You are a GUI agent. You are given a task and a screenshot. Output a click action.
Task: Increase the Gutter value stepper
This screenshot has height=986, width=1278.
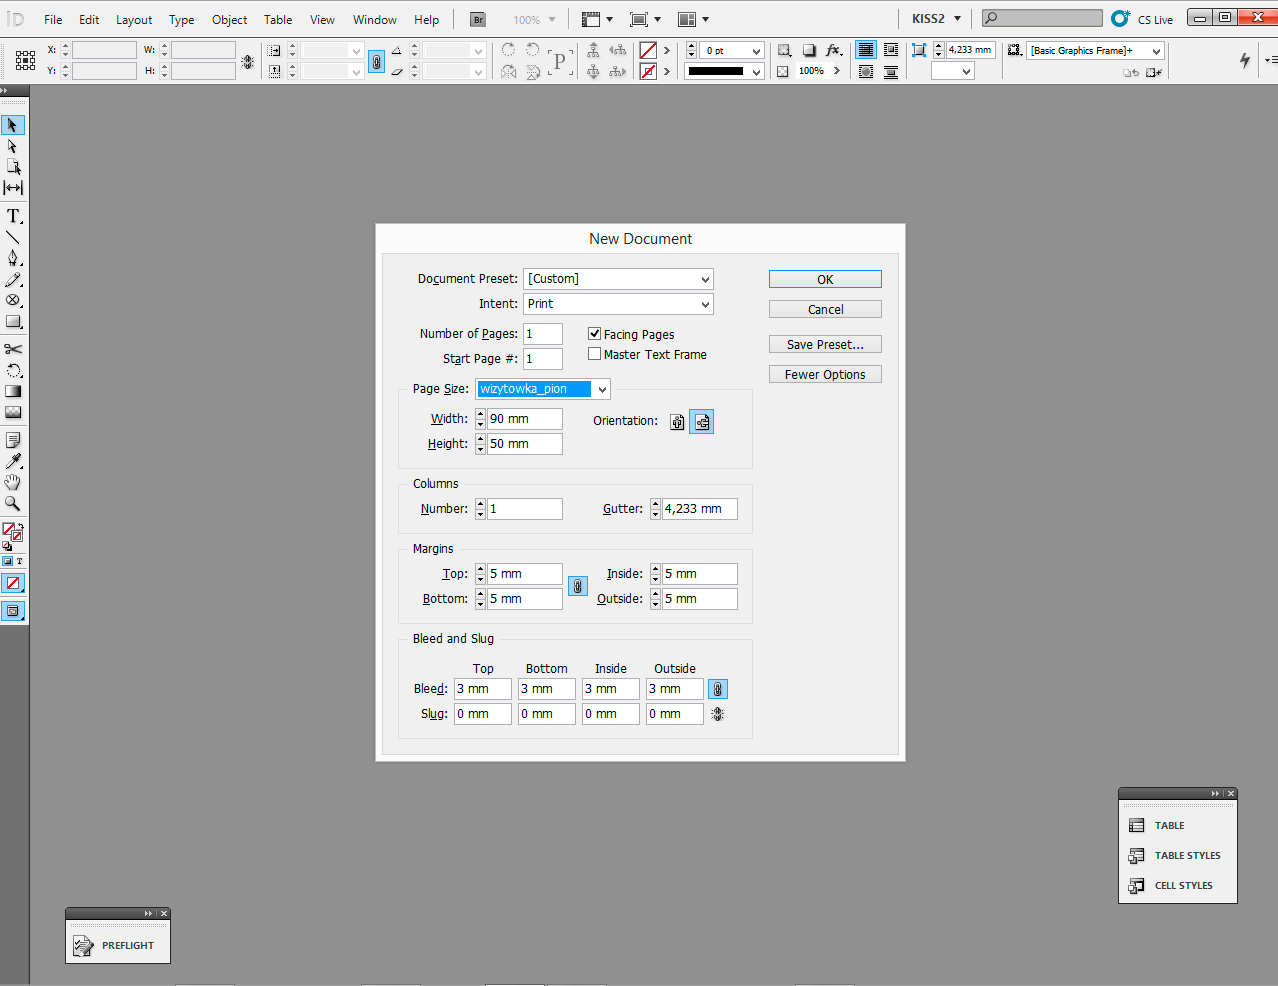pyautogui.click(x=655, y=504)
